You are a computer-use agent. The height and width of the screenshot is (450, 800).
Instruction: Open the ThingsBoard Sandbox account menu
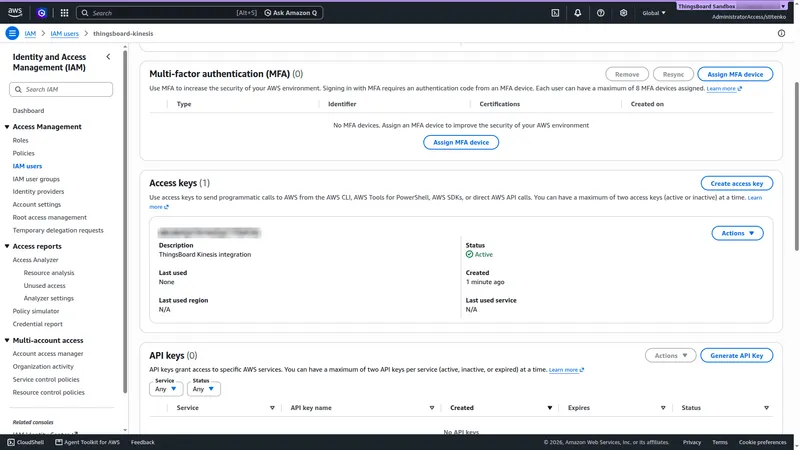tap(732, 6)
